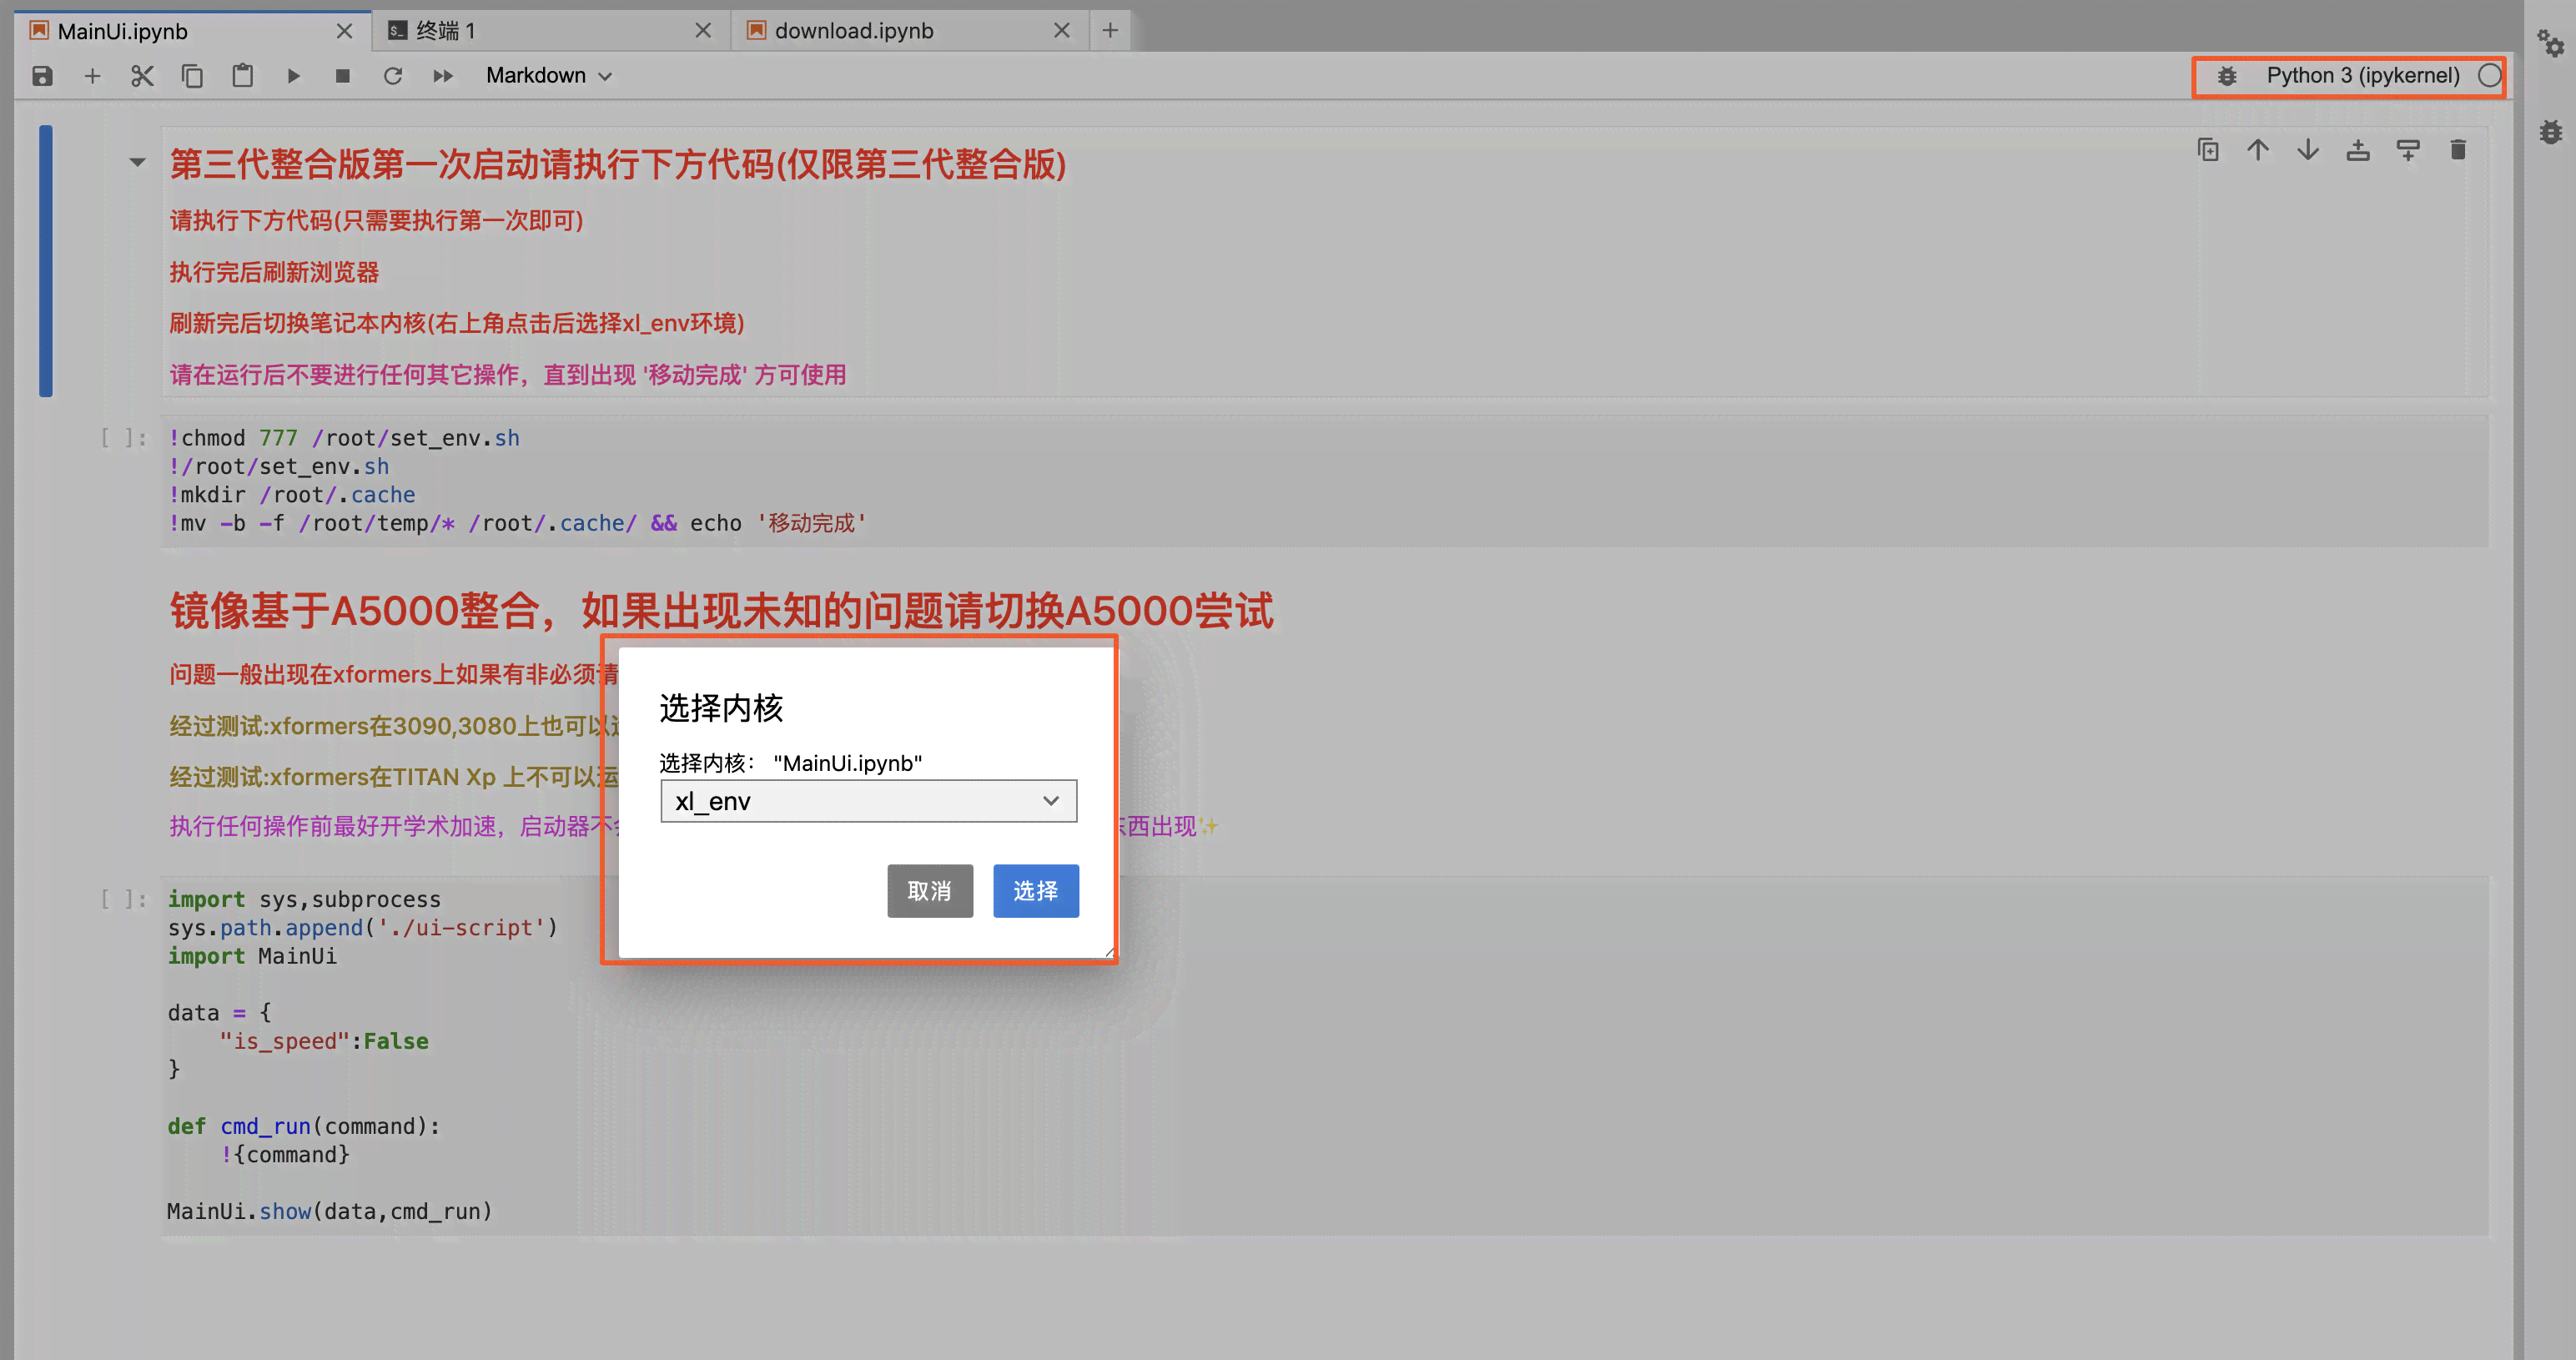Restart kernel and run all cells
The height and width of the screenshot is (1360, 2576).
point(443,76)
